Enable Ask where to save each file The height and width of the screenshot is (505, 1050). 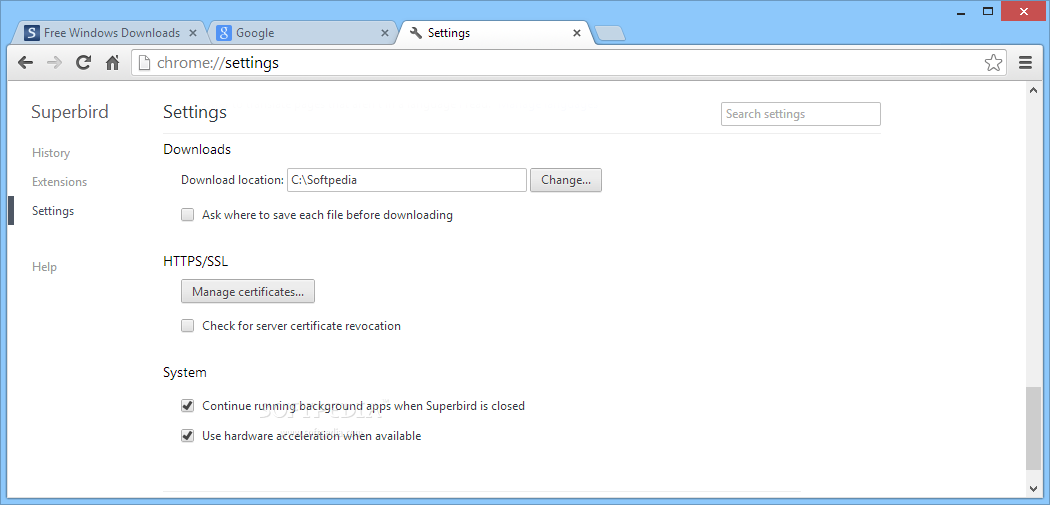[188, 215]
